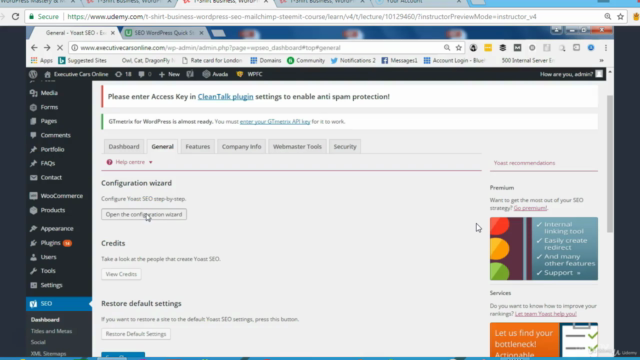Screen dimensions: 640x360
Task: Click the inner browser forward arrow
Action: [47, 48]
